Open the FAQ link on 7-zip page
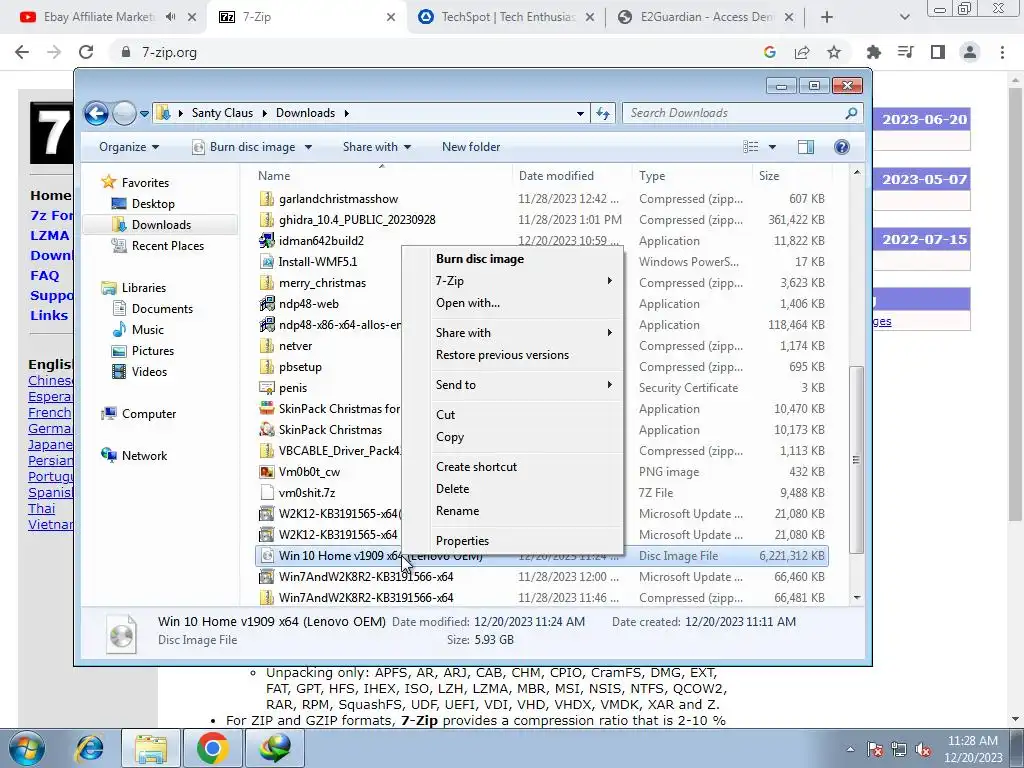The height and width of the screenshot is (768, 1024). pyautogui.click(x=44, y=276)
